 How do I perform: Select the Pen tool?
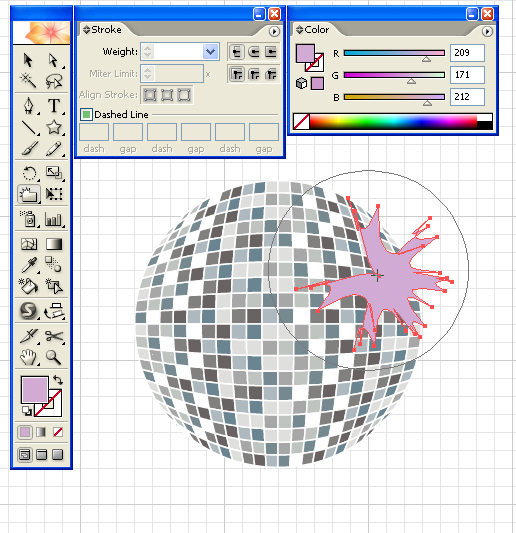click(29, 105)
